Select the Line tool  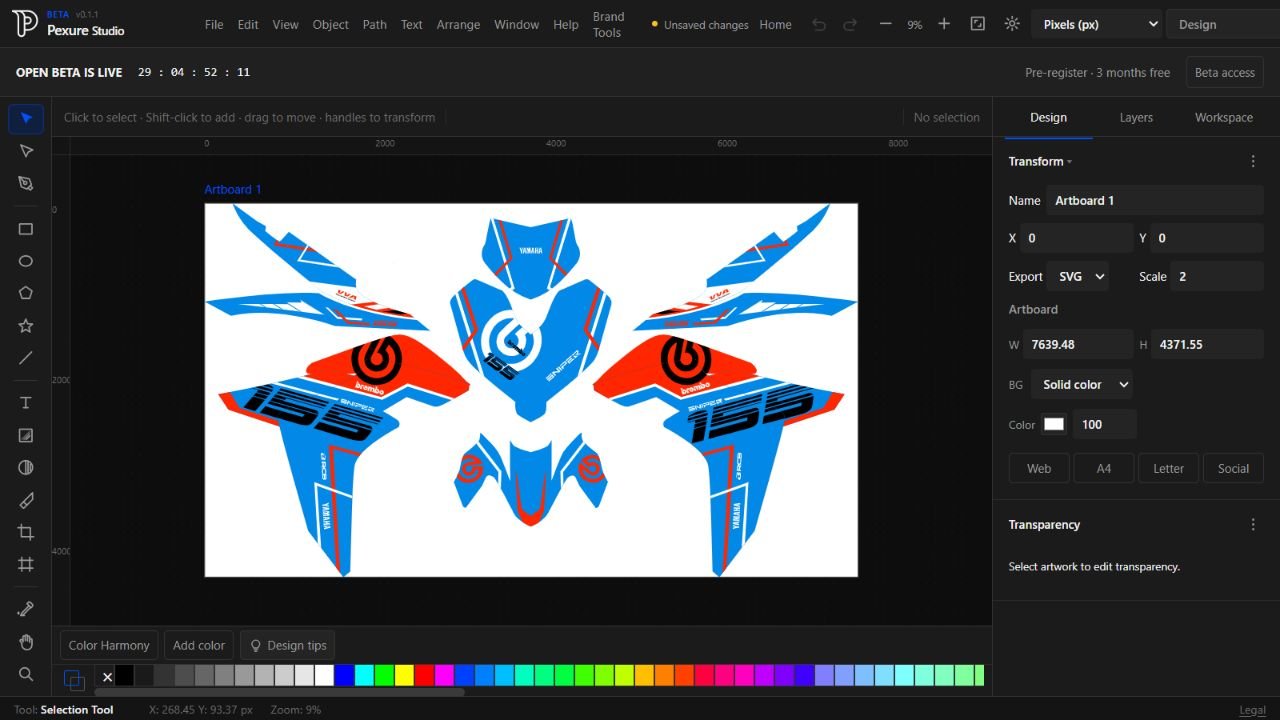pos(26,358)
